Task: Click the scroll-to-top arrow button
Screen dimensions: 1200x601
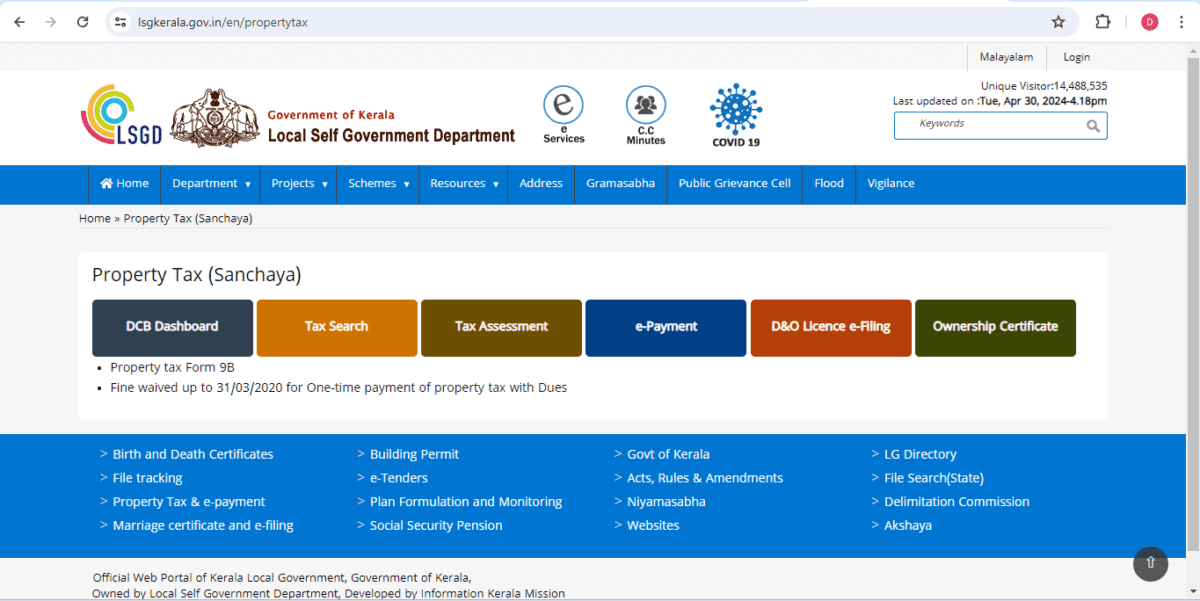Action: [1150, 563]
